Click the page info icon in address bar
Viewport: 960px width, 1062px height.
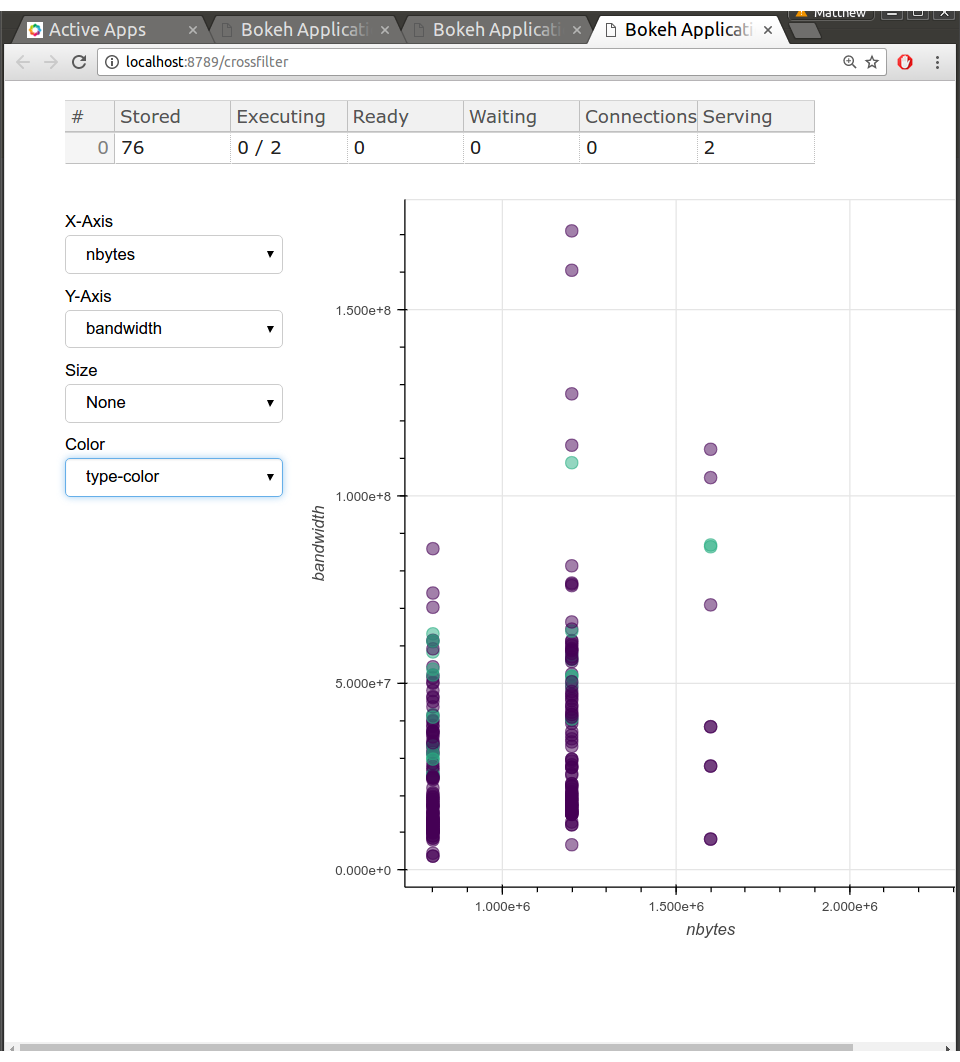pos(111,61)
